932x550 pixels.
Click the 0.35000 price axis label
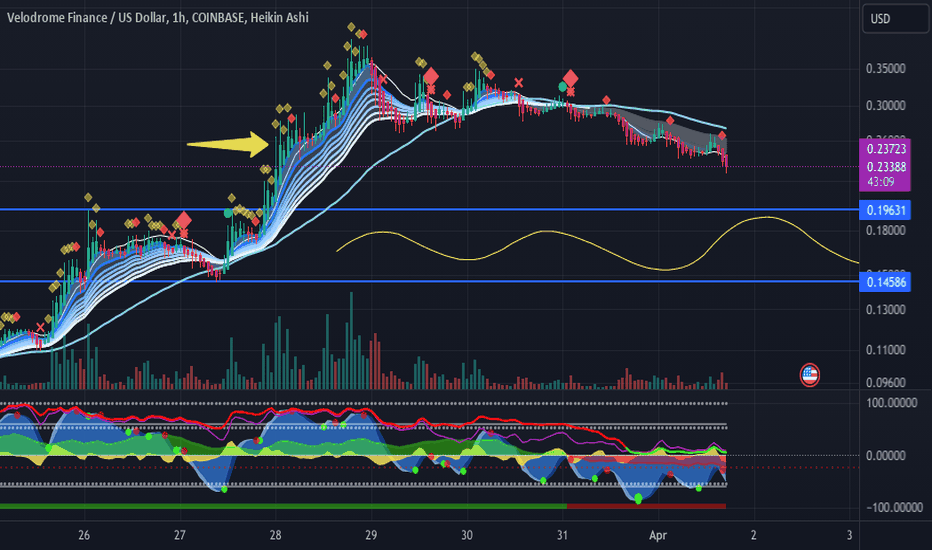tap(886, 68)
